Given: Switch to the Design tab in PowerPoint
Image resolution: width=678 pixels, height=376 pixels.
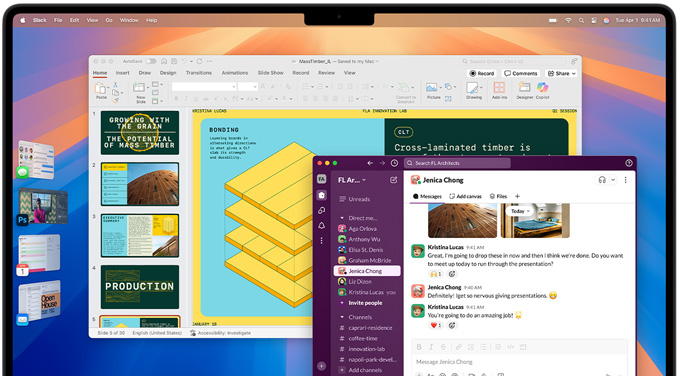Looking at the screenshot, I should [x=168, y=73].
